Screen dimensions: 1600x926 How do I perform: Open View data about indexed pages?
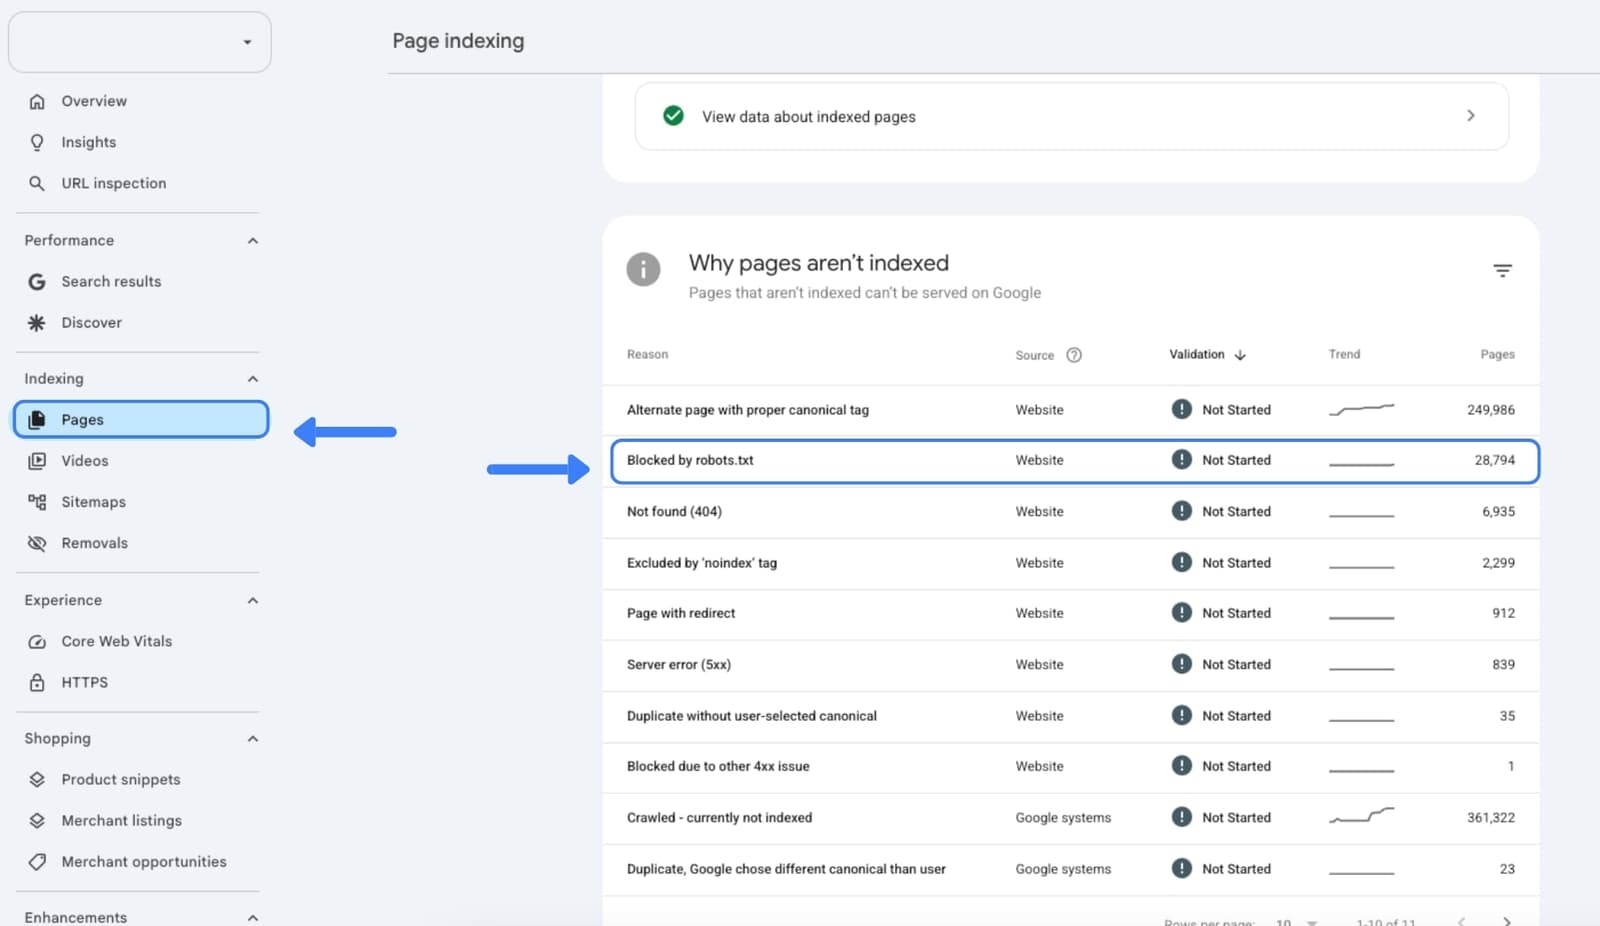(1071, 116)
